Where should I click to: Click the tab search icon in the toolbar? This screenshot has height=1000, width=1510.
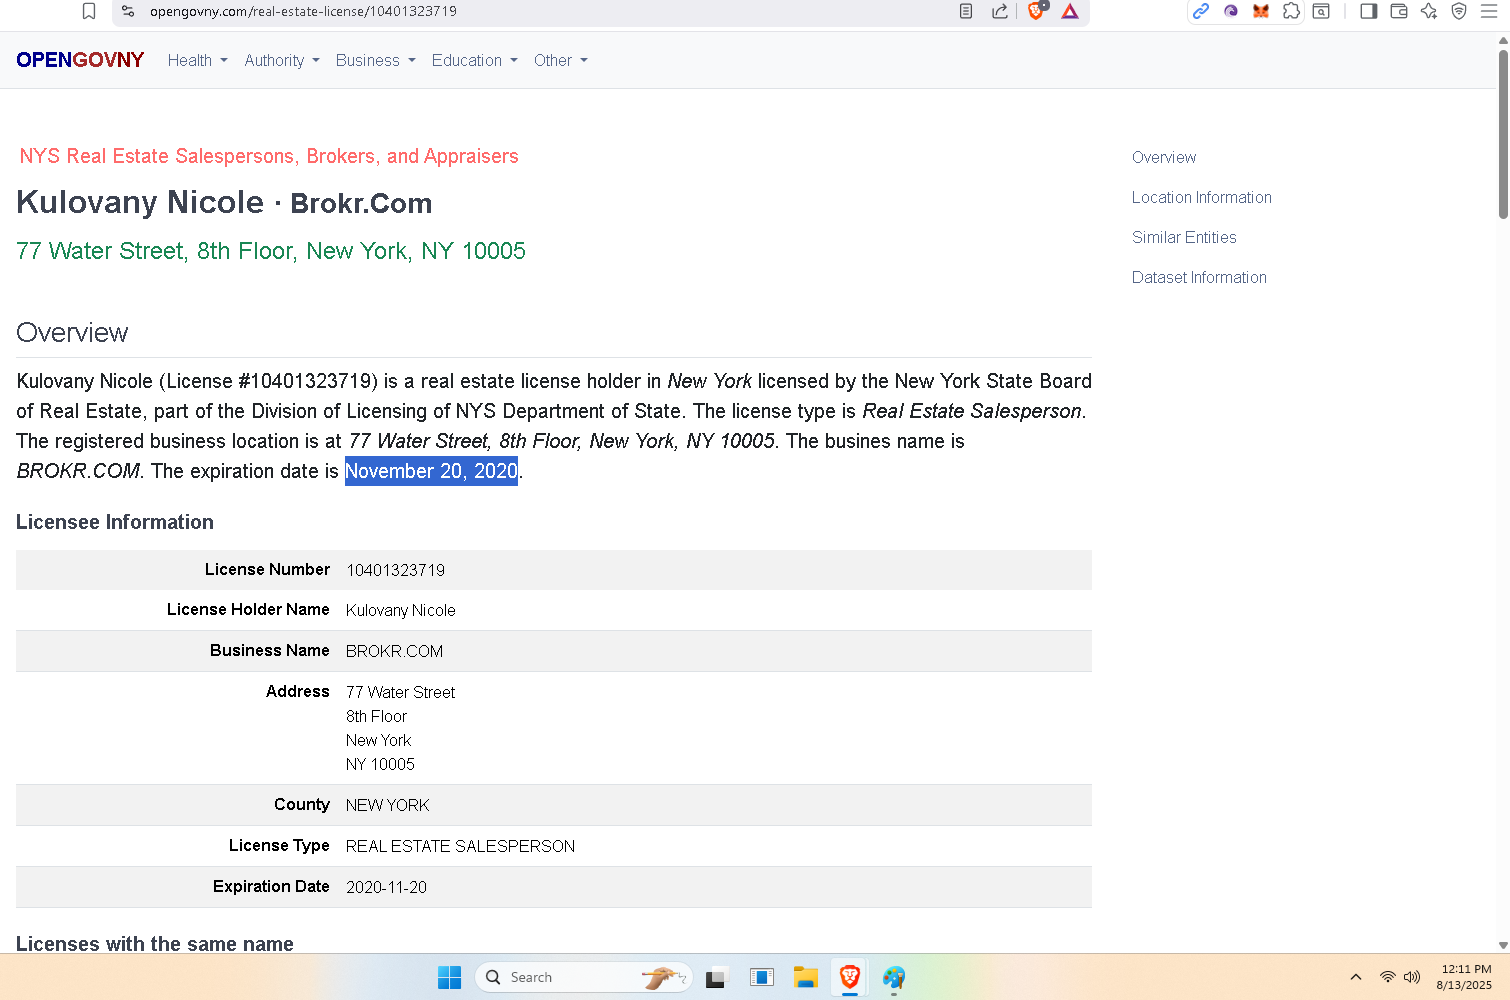coord(1321,11)
